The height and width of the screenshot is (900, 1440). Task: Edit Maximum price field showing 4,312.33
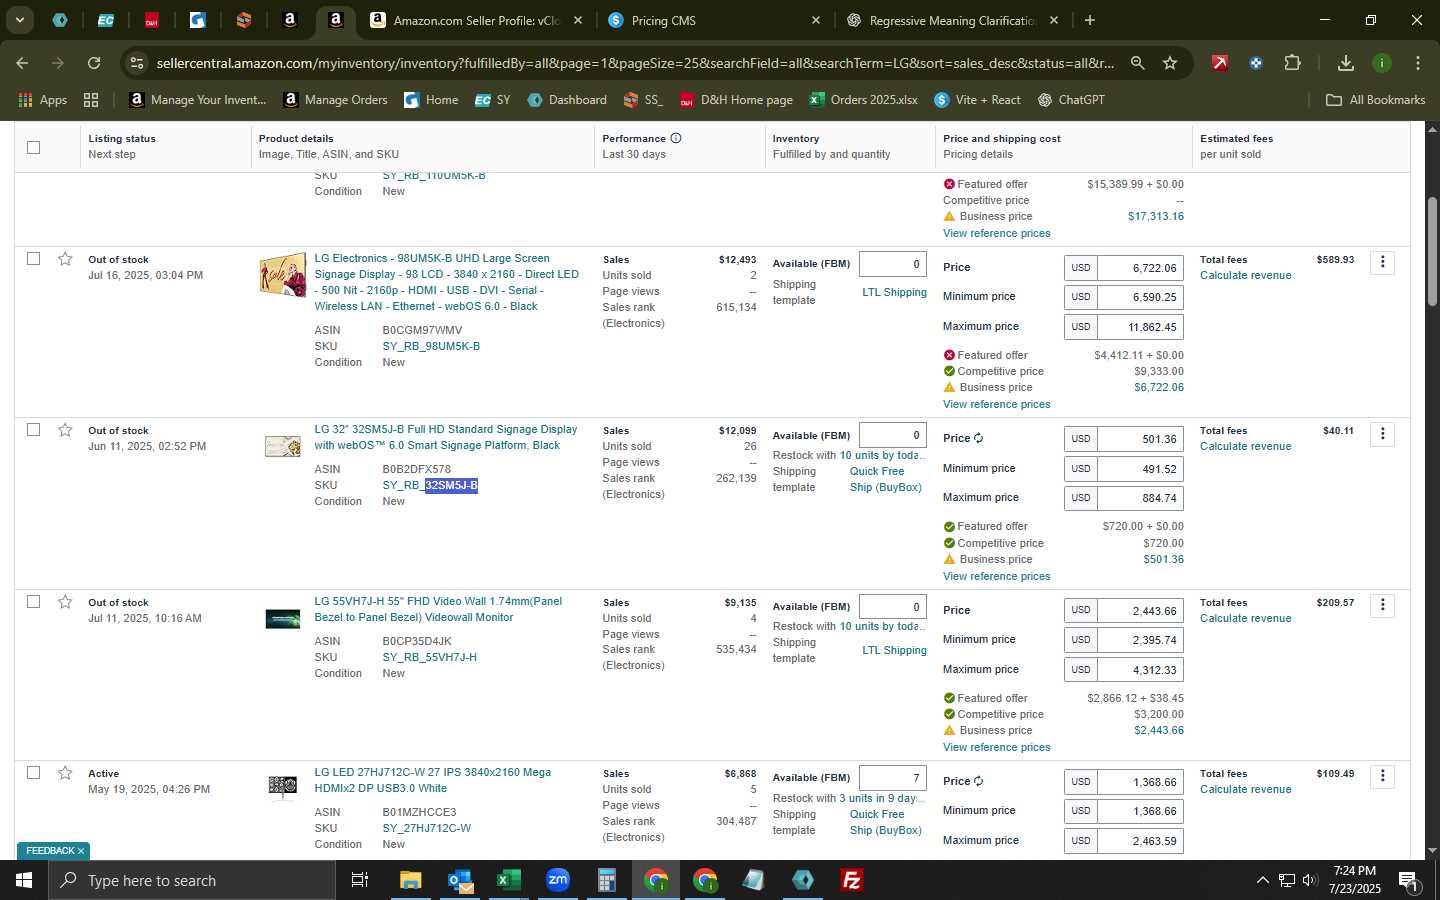click(1140, 669)
